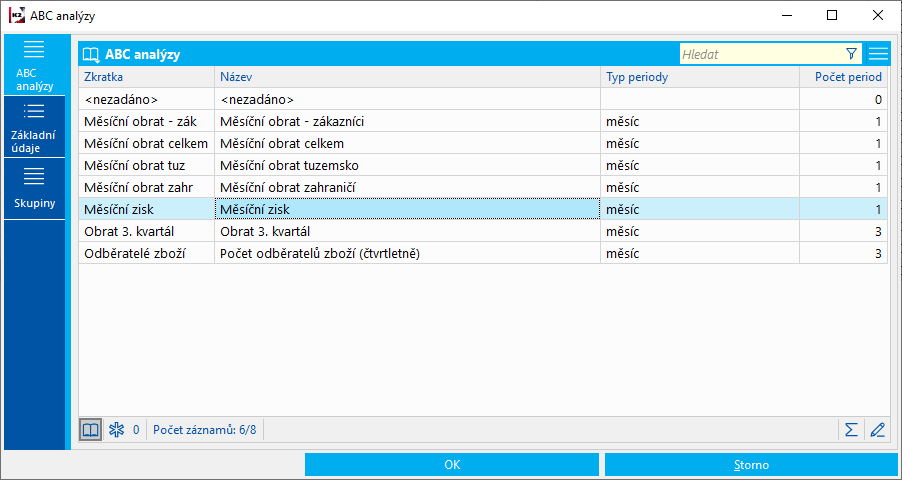Select the Měsíční obrat tuzemsko row
Viewport: 902px width, 480px height.
coord(483,166)
